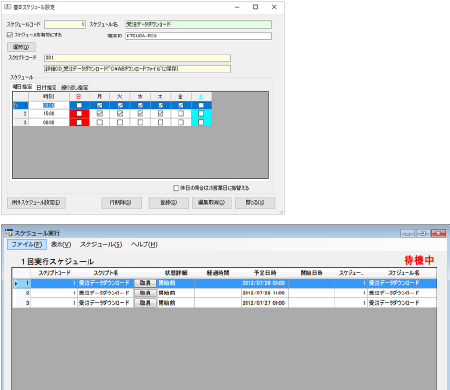Click the 登録(S) button
450x390 pixels.
coord(169,203)
